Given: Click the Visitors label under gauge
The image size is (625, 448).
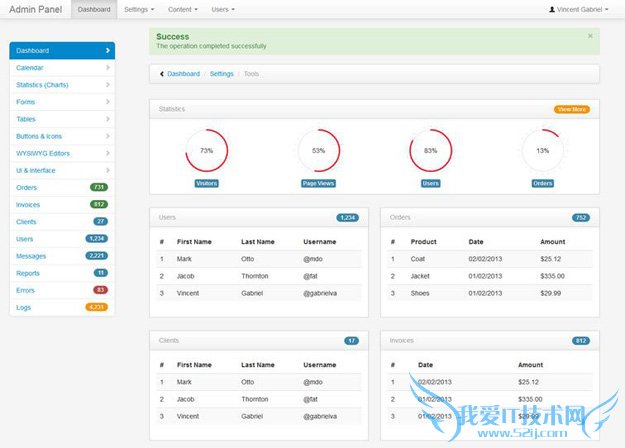Looking at the screenshot, I should click(x=206, y=183).
